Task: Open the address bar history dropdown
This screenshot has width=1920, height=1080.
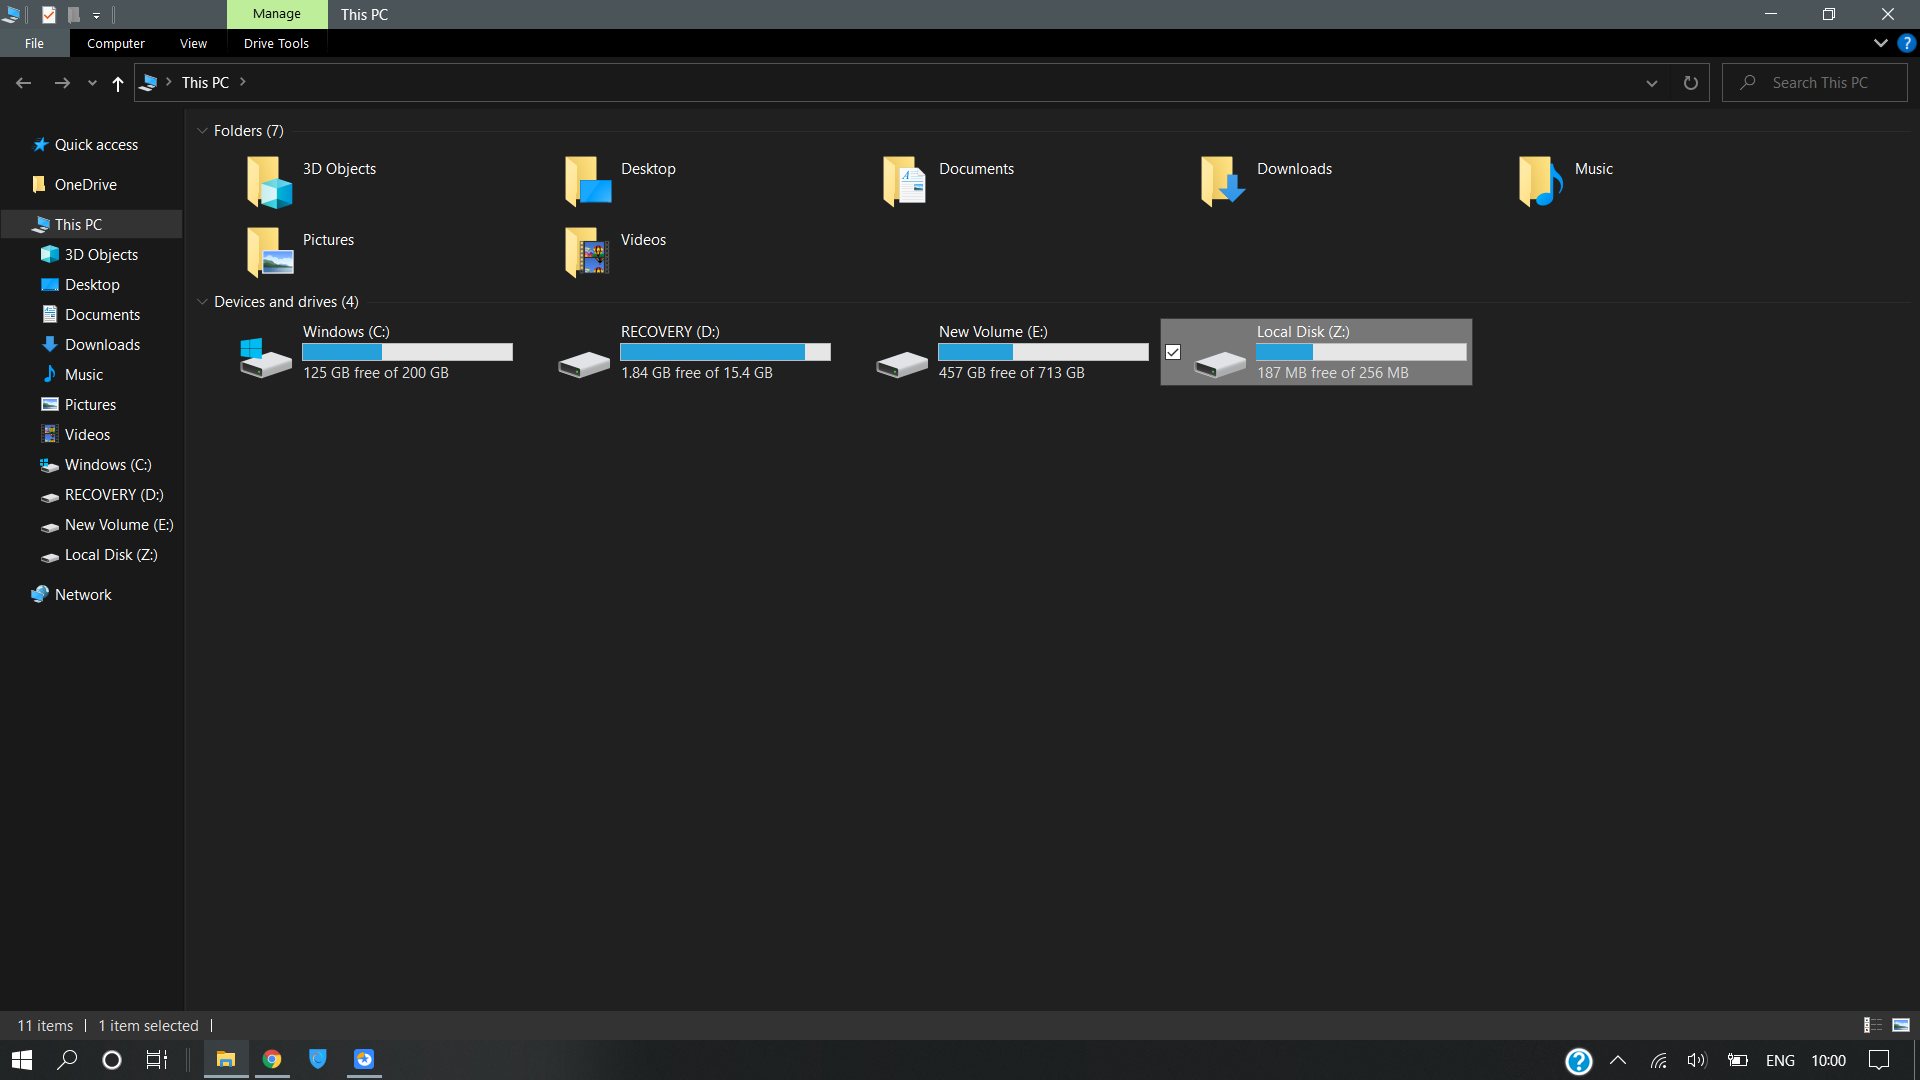Action: 1652,83
